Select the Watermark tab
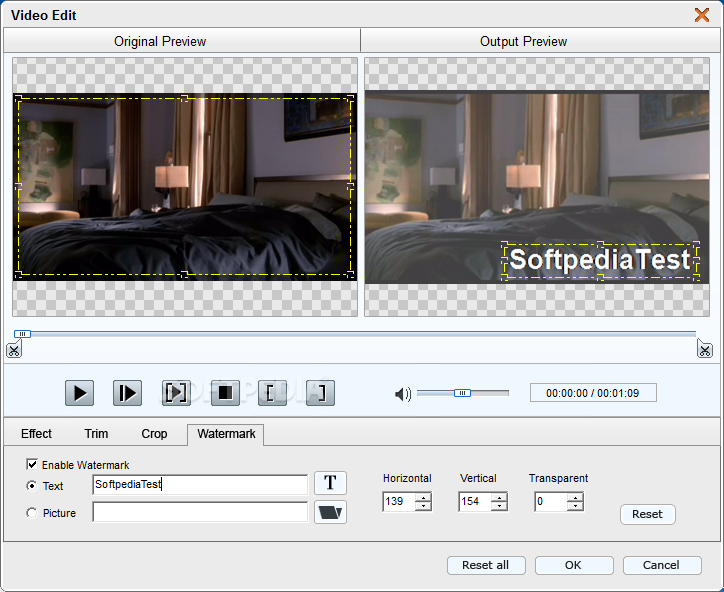The image size is (724, 592). 226,434
